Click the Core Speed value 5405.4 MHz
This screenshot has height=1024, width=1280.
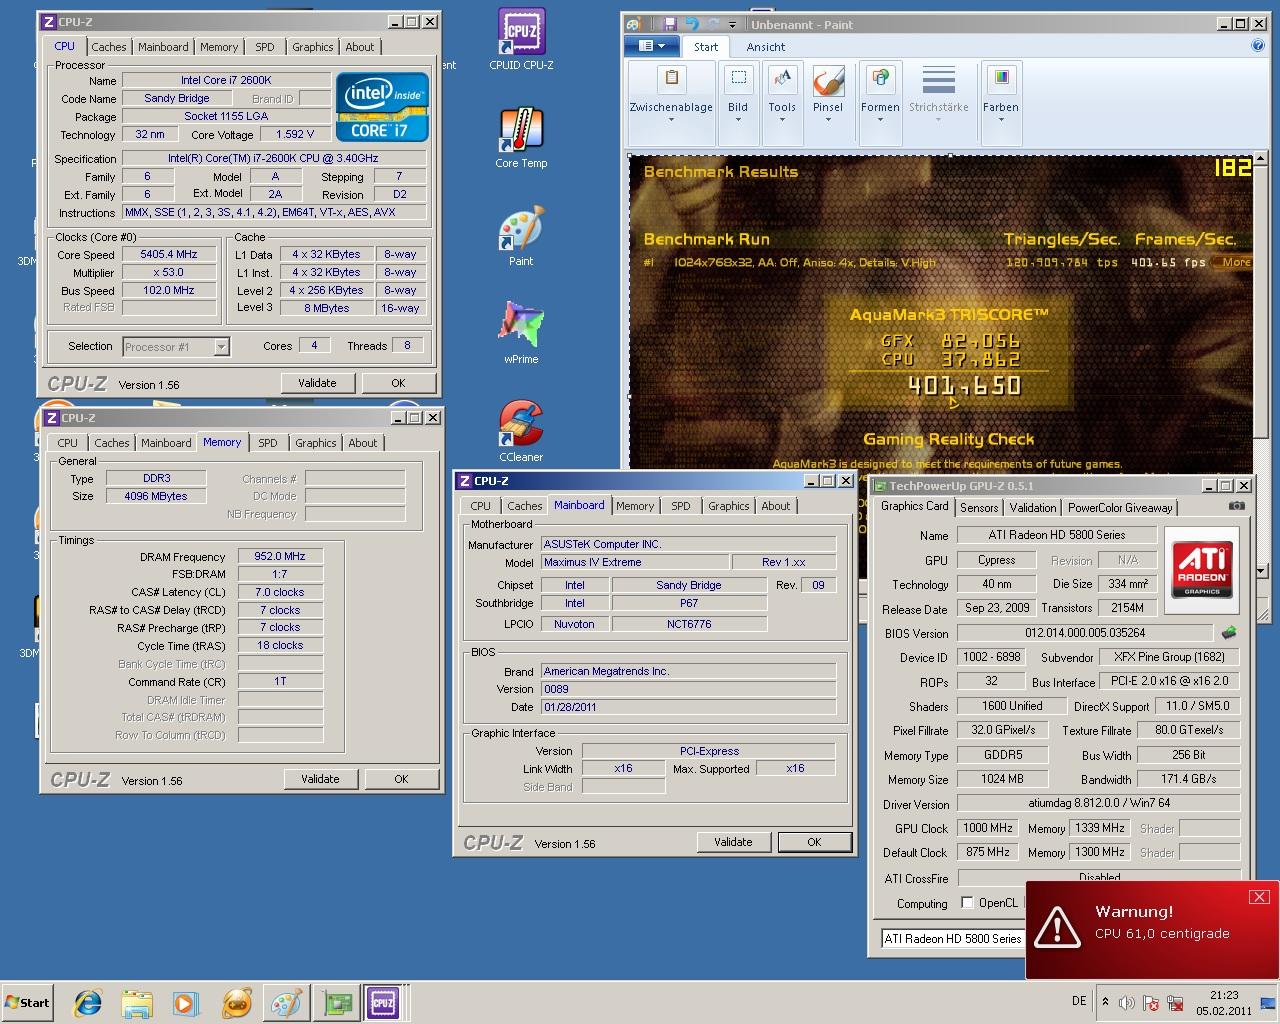(168, 254)
